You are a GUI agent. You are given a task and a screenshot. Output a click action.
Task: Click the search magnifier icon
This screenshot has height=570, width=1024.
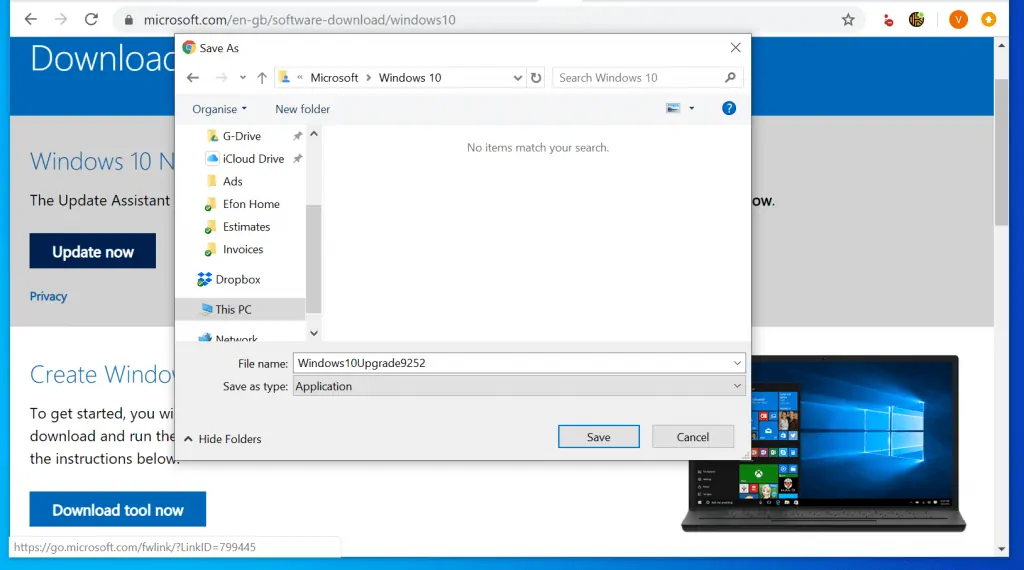click(730, 78)
